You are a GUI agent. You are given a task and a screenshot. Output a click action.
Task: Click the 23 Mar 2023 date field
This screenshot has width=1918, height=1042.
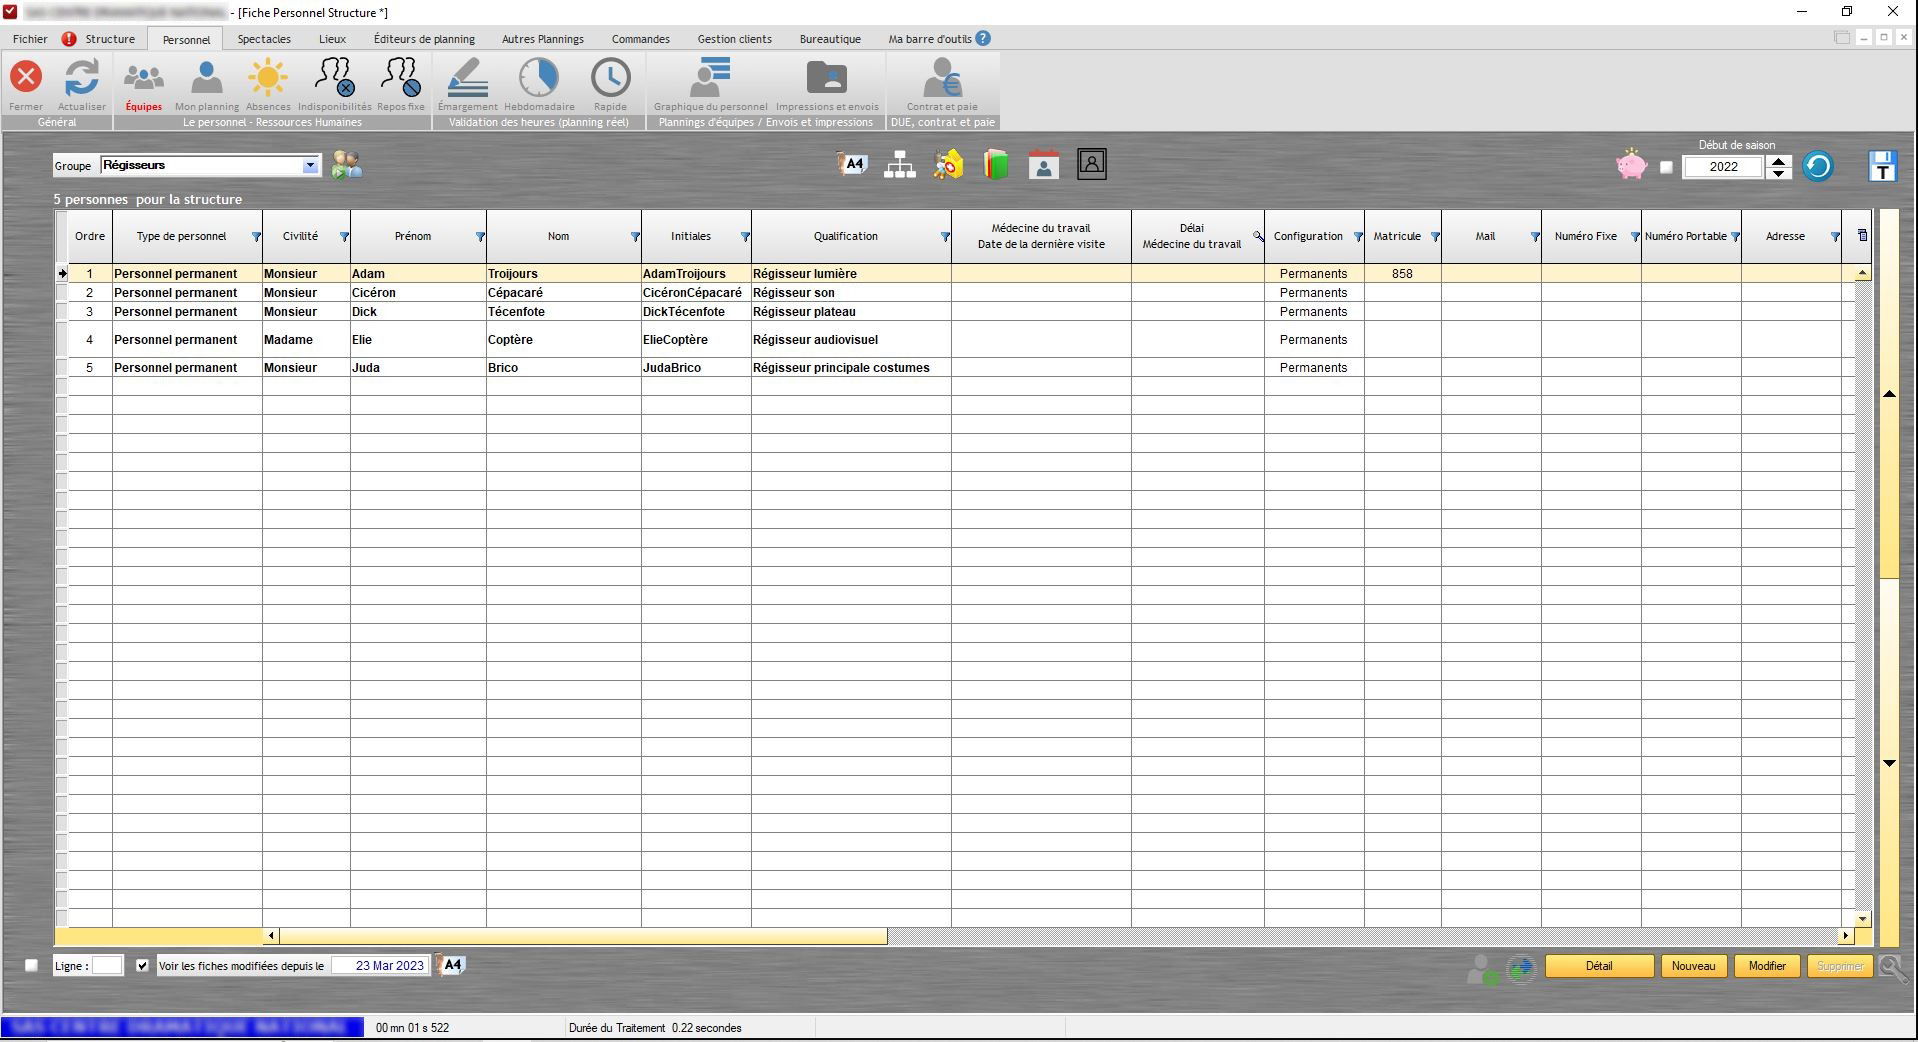[380, 966]
